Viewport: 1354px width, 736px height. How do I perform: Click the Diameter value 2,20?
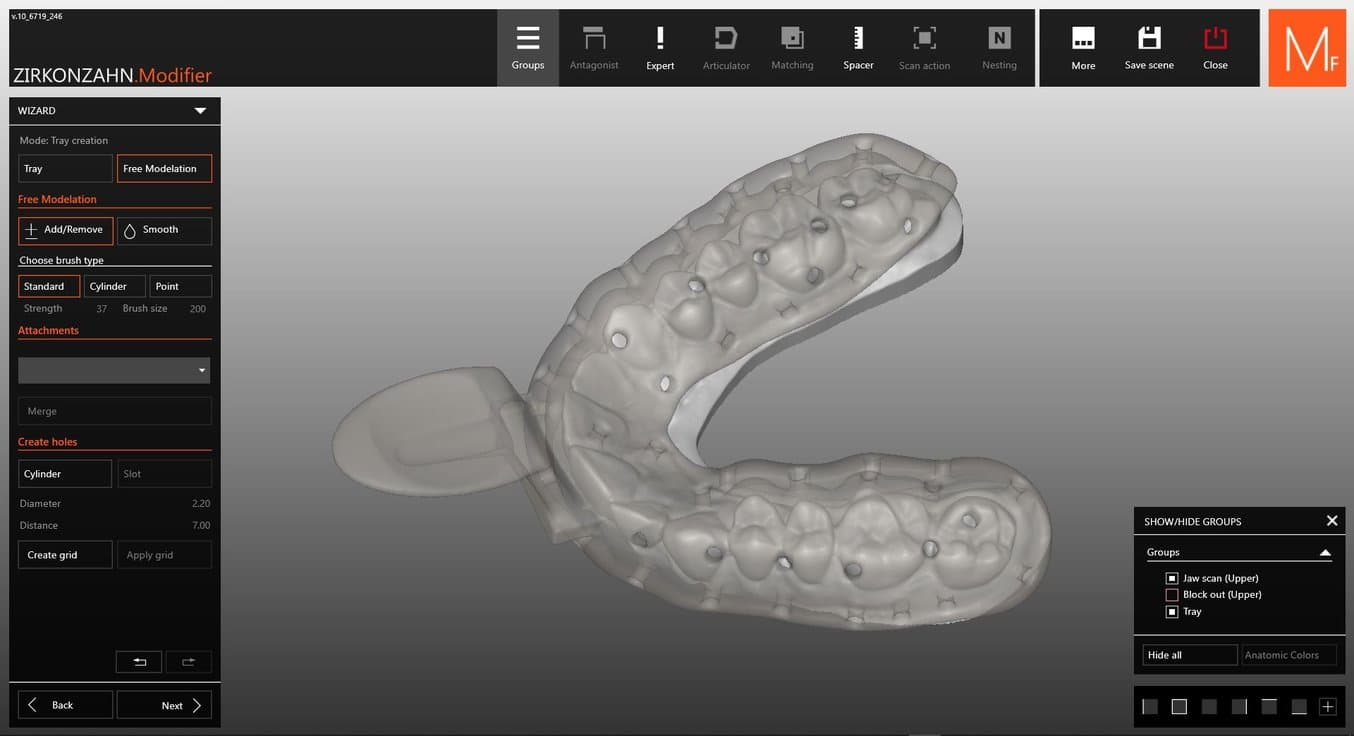[201, 504]
